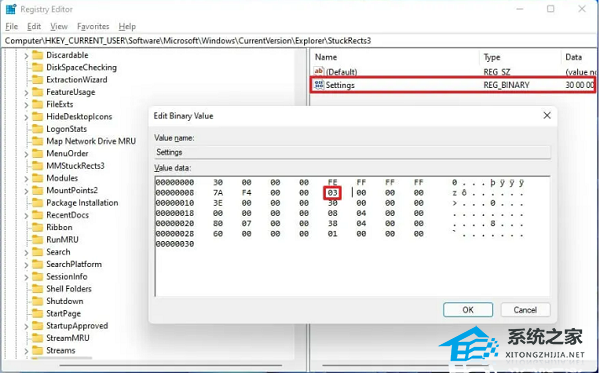
Task: Select the StartPage folder icon
Action: (38, 313)
